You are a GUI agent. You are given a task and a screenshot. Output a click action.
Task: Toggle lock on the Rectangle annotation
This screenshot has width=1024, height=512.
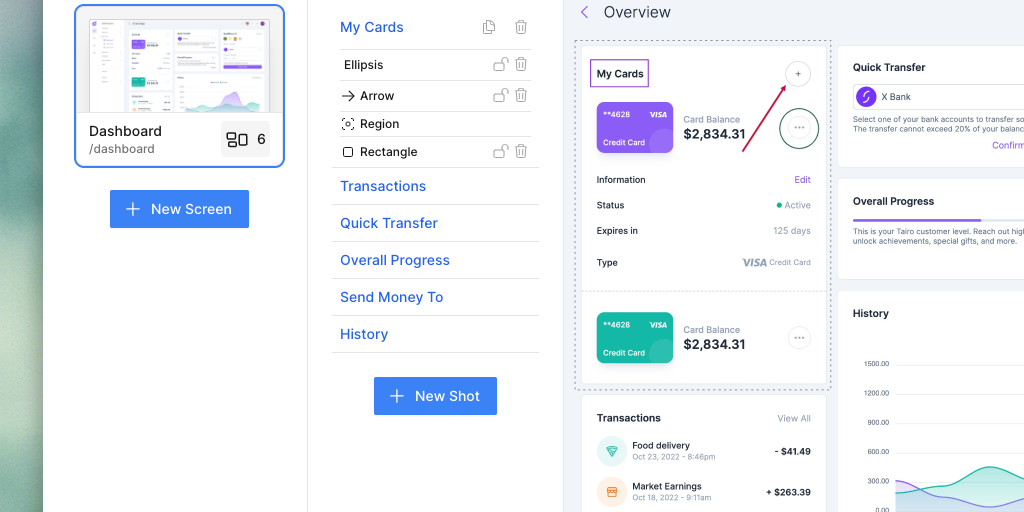[x=500, y=152]
